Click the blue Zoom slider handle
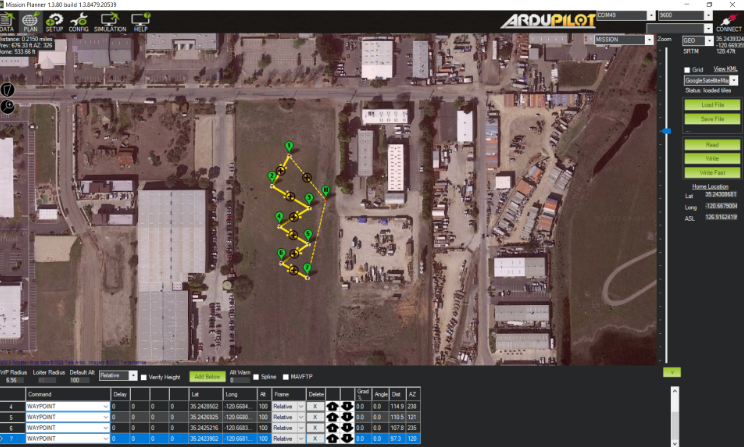744x447 pixels. point(666,131)
